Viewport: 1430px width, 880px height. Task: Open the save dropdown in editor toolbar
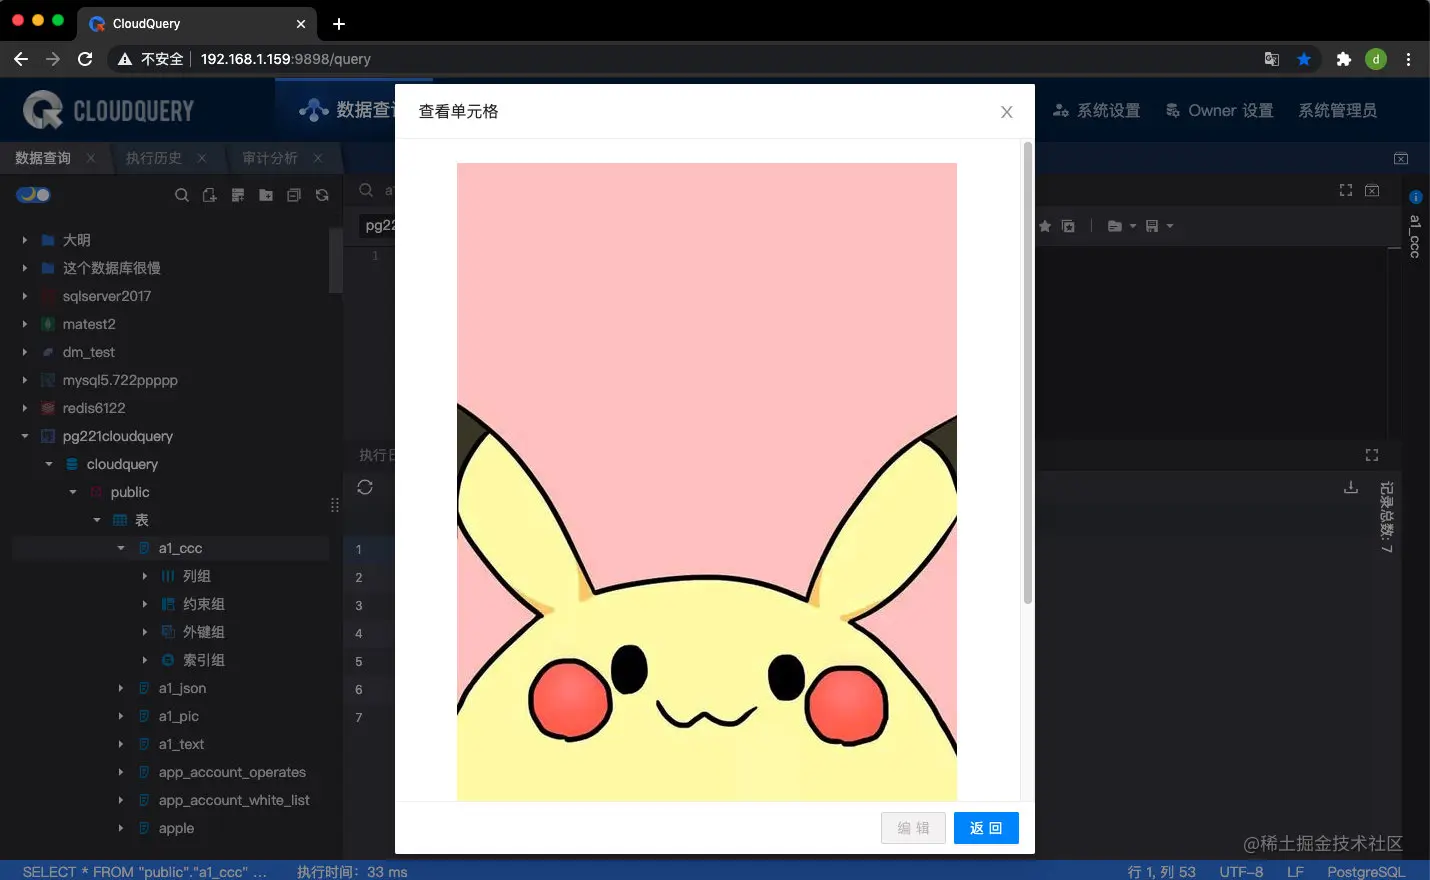[x=1159, y=226]
